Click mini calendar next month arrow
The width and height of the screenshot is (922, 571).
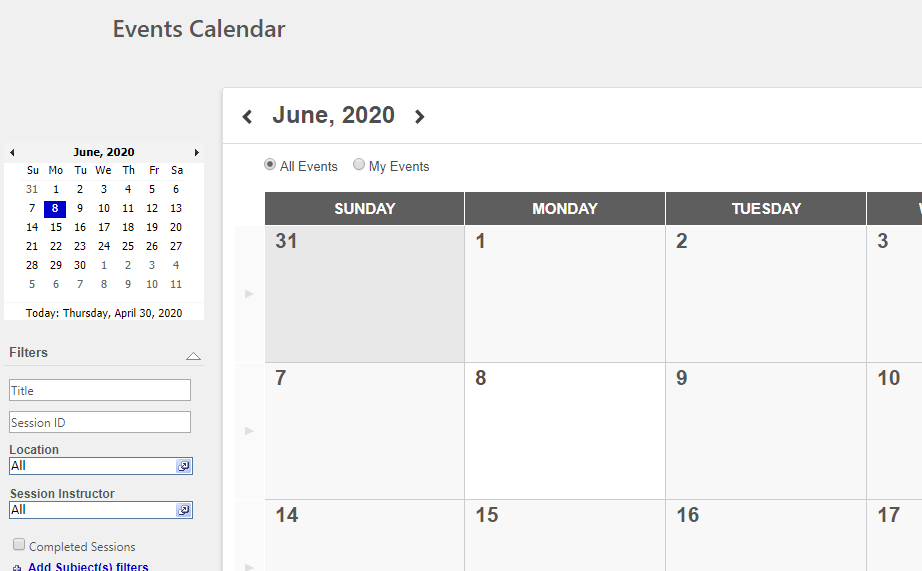pos(196,153)
